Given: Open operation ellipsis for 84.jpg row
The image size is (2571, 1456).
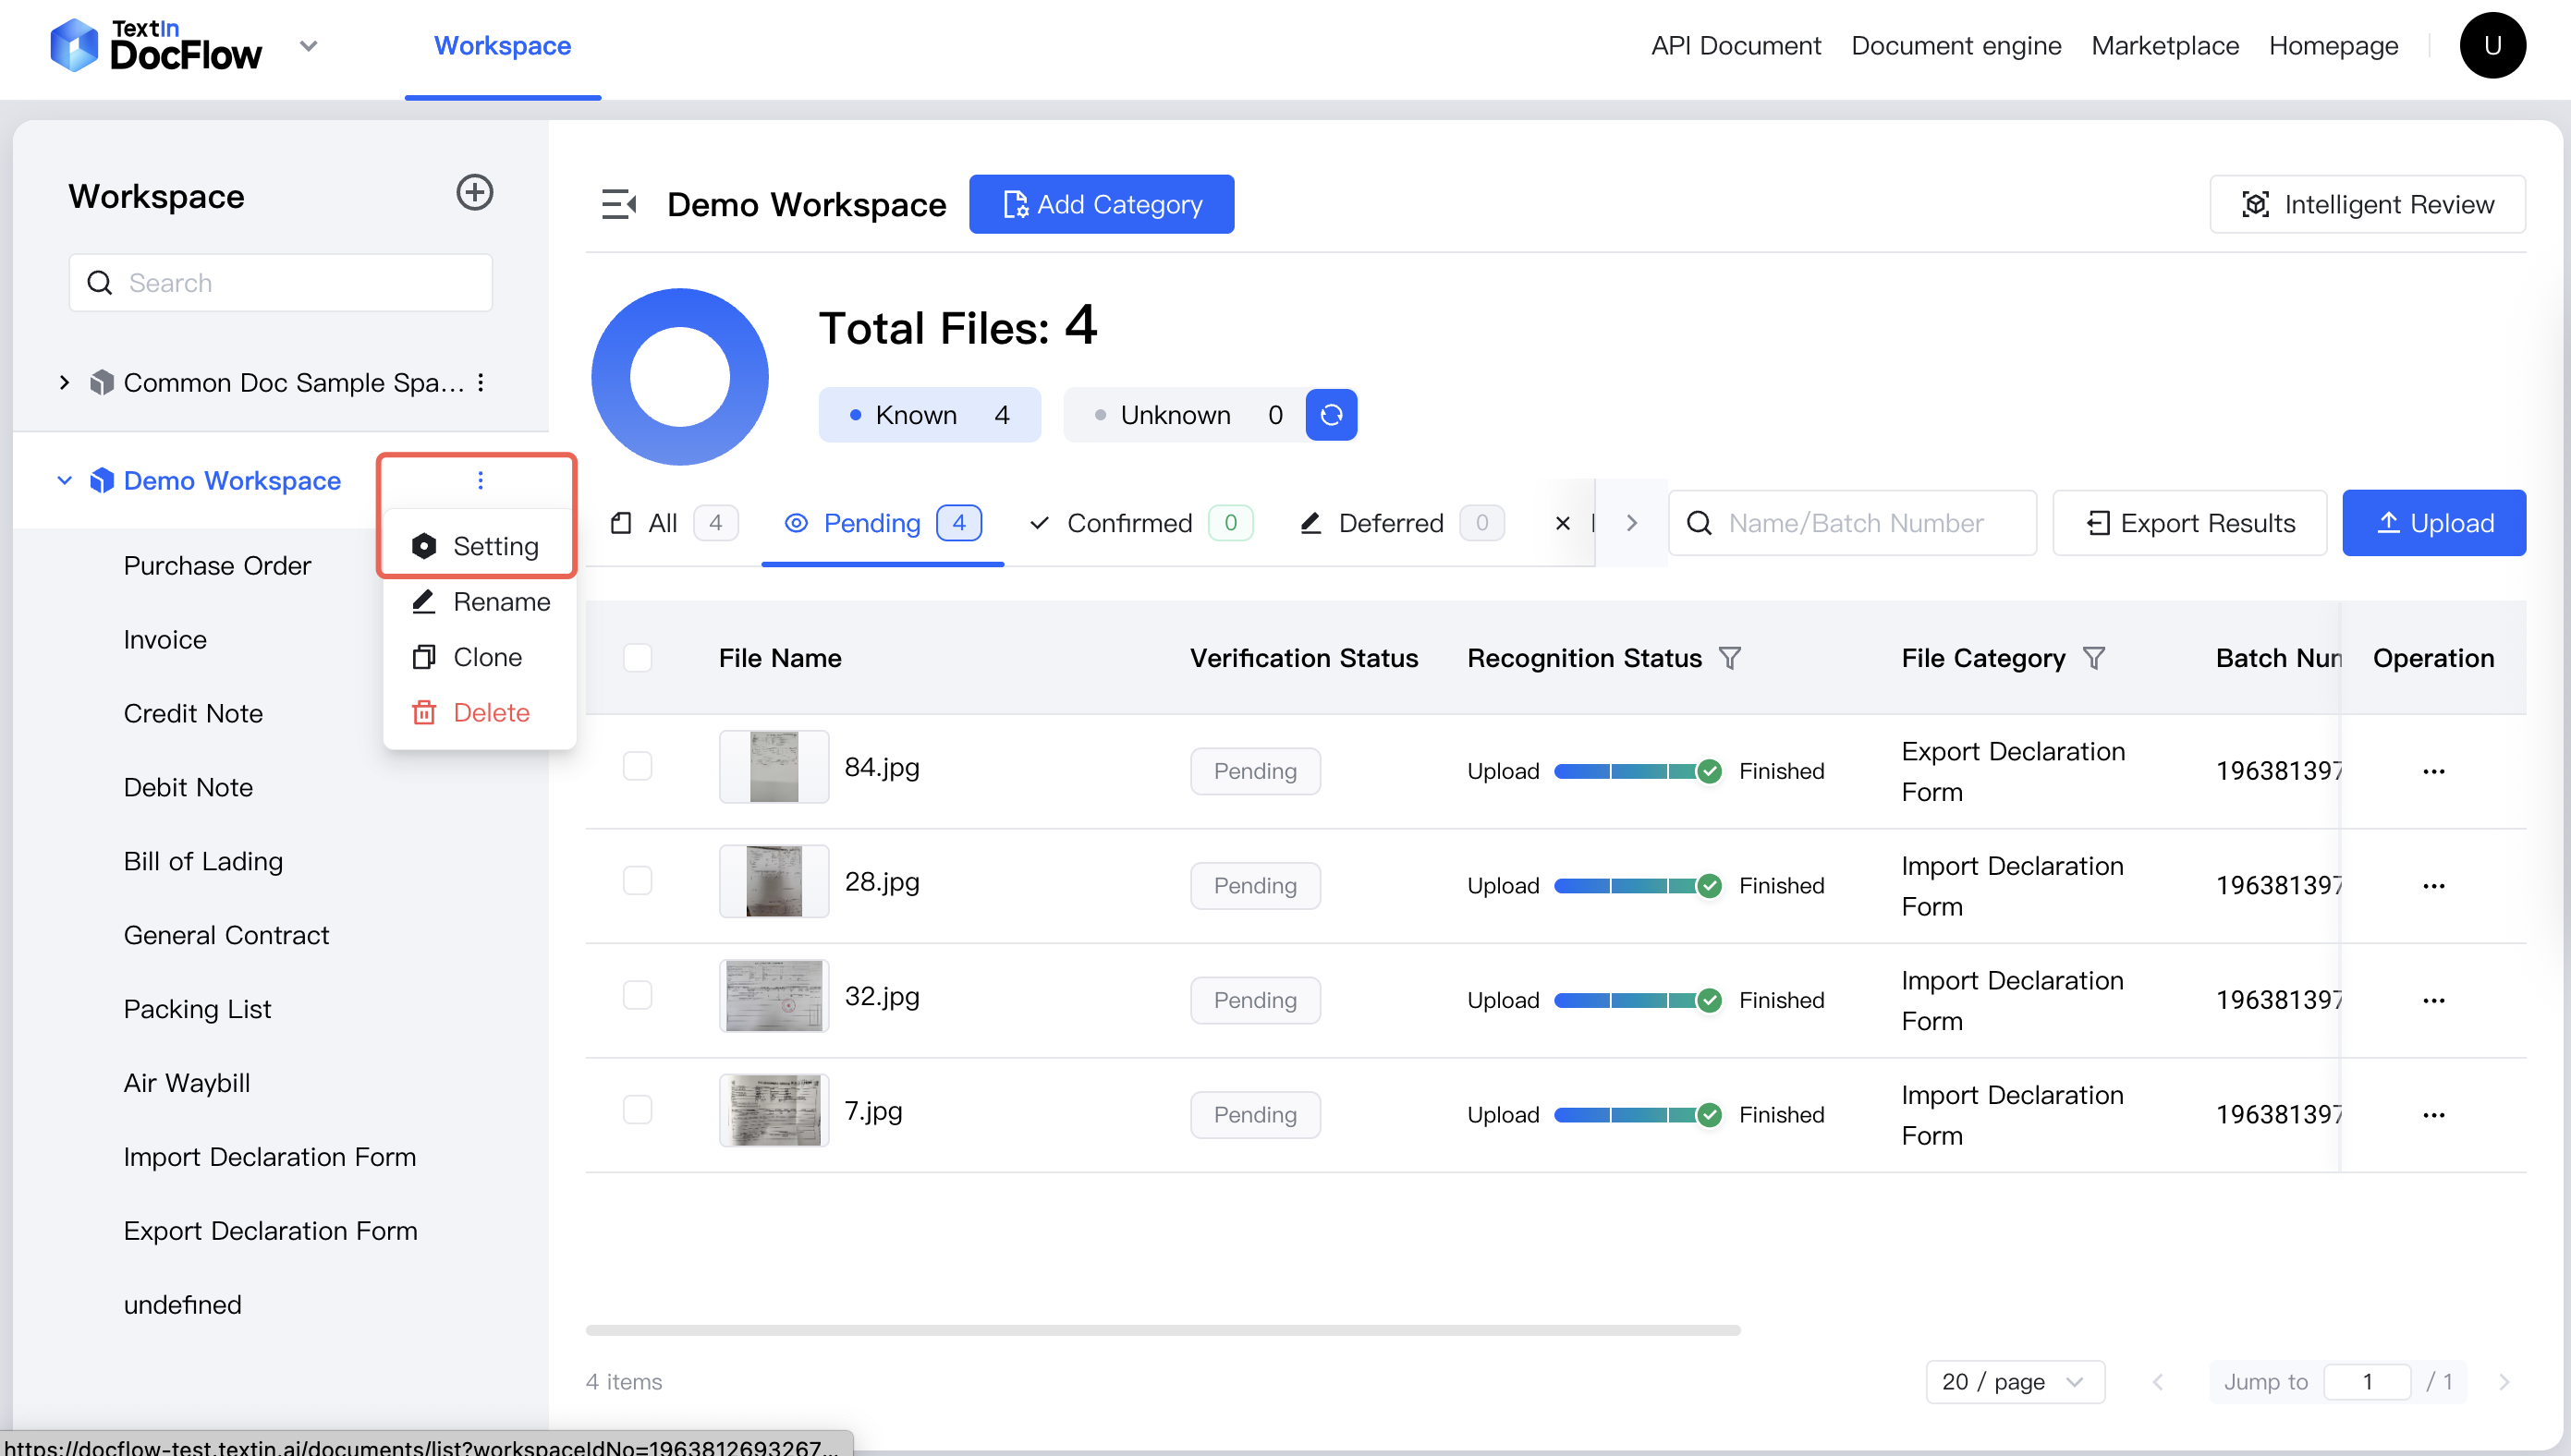Looking at the screenshot, I should tap(2433, 771).
